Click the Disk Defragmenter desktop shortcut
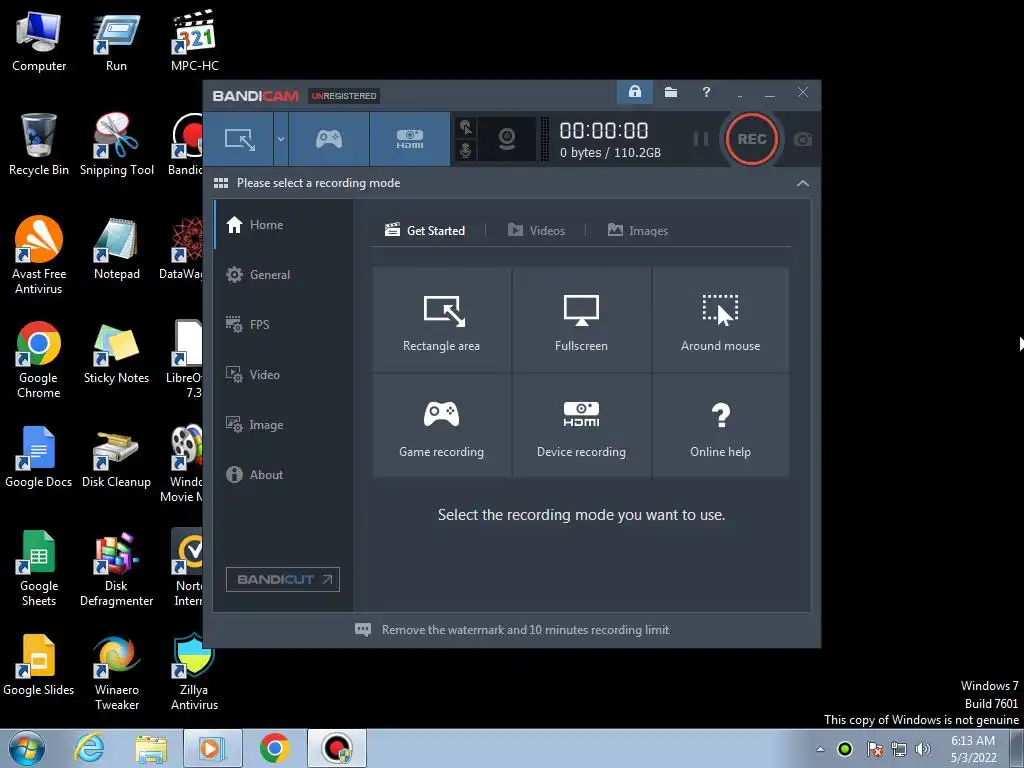The height and width of the screenshot is (768, 1024). (x=116, y=568)
